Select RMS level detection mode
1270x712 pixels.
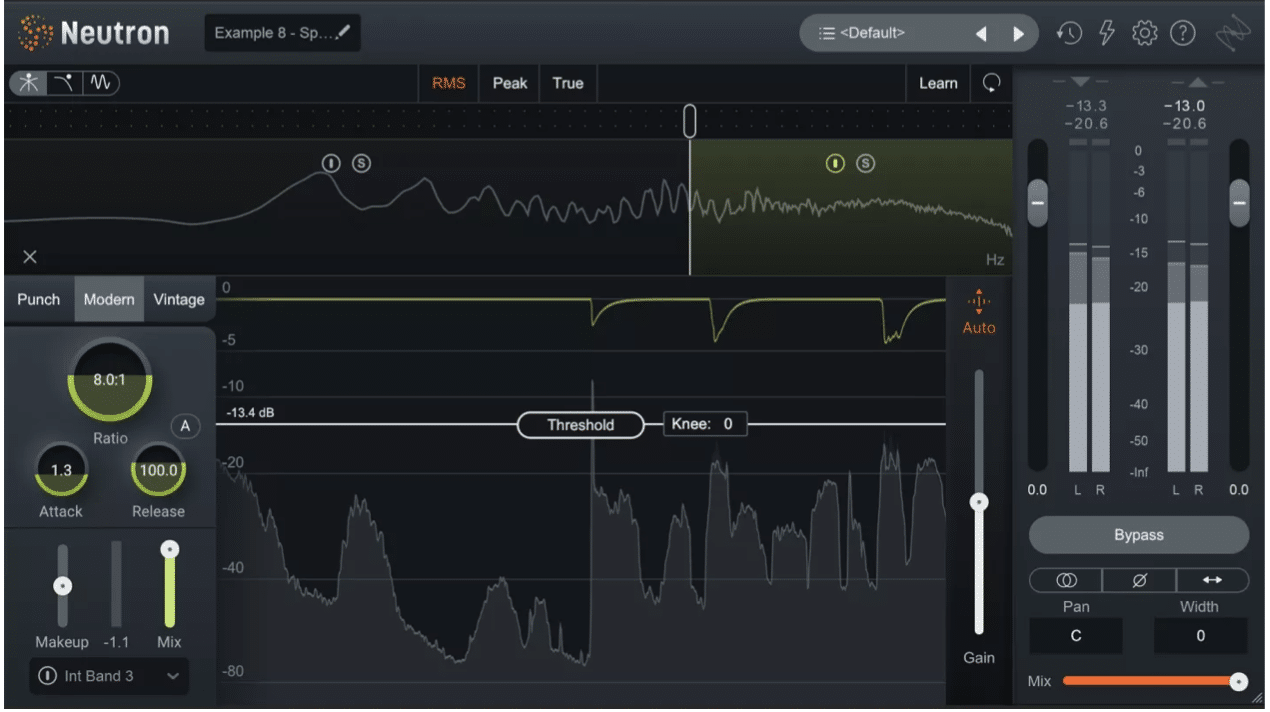click(x=449, y=83)
